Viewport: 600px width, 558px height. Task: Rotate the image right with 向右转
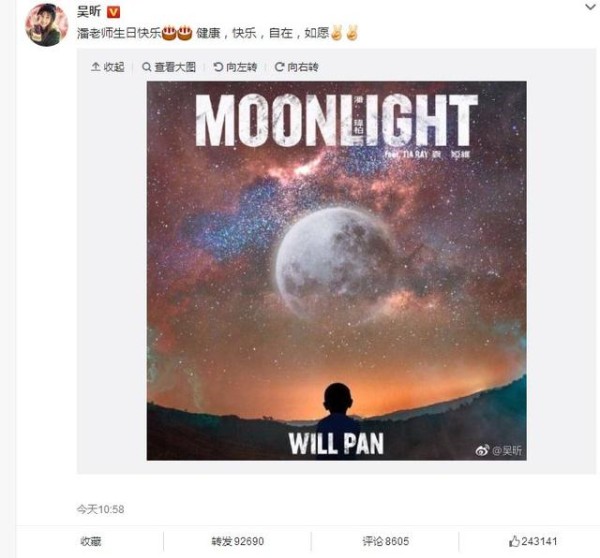click(x=297, y=67)
